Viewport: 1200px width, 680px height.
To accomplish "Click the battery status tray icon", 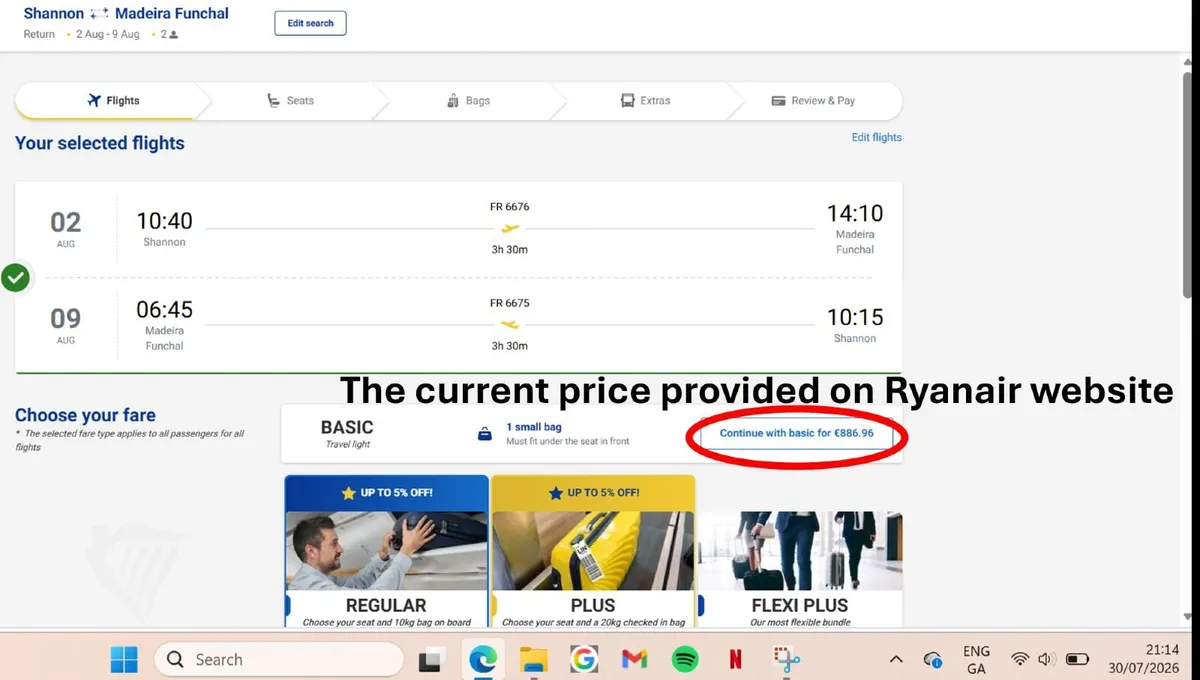I will [1078, 659].
